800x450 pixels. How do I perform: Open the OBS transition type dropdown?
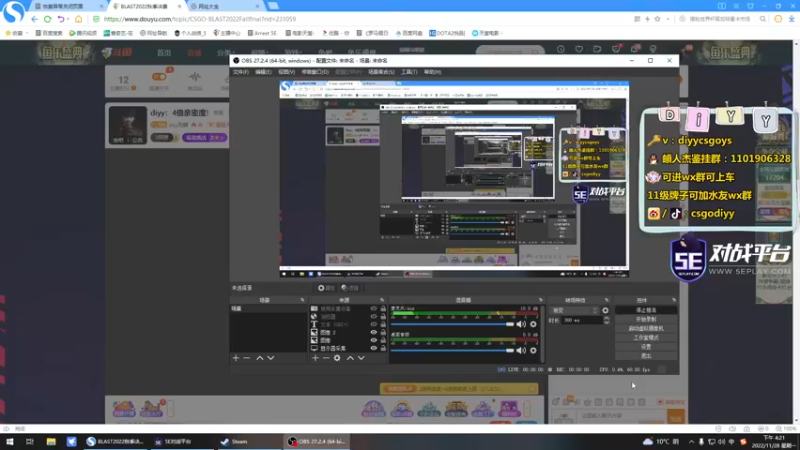pyautogui.click(x=574, y=310)
